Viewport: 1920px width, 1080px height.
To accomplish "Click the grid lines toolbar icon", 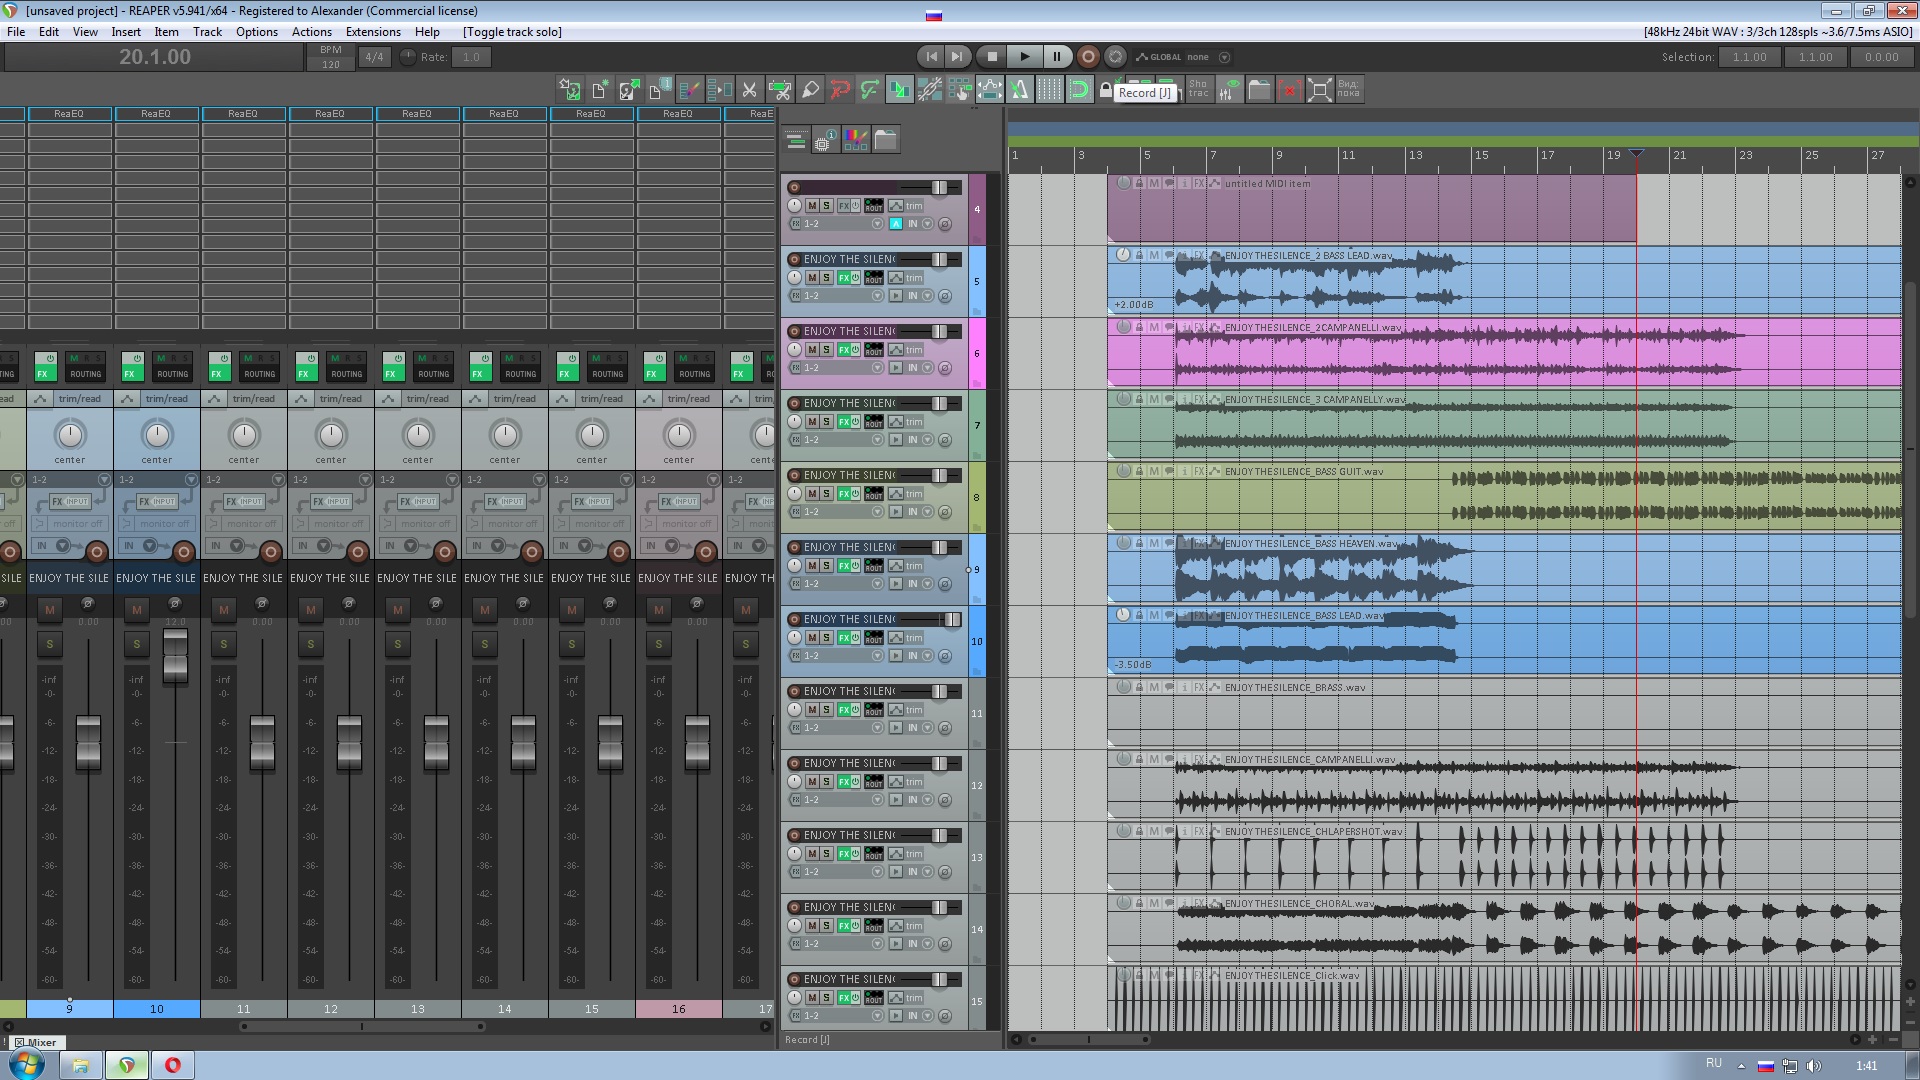I will coord(1049,90).
